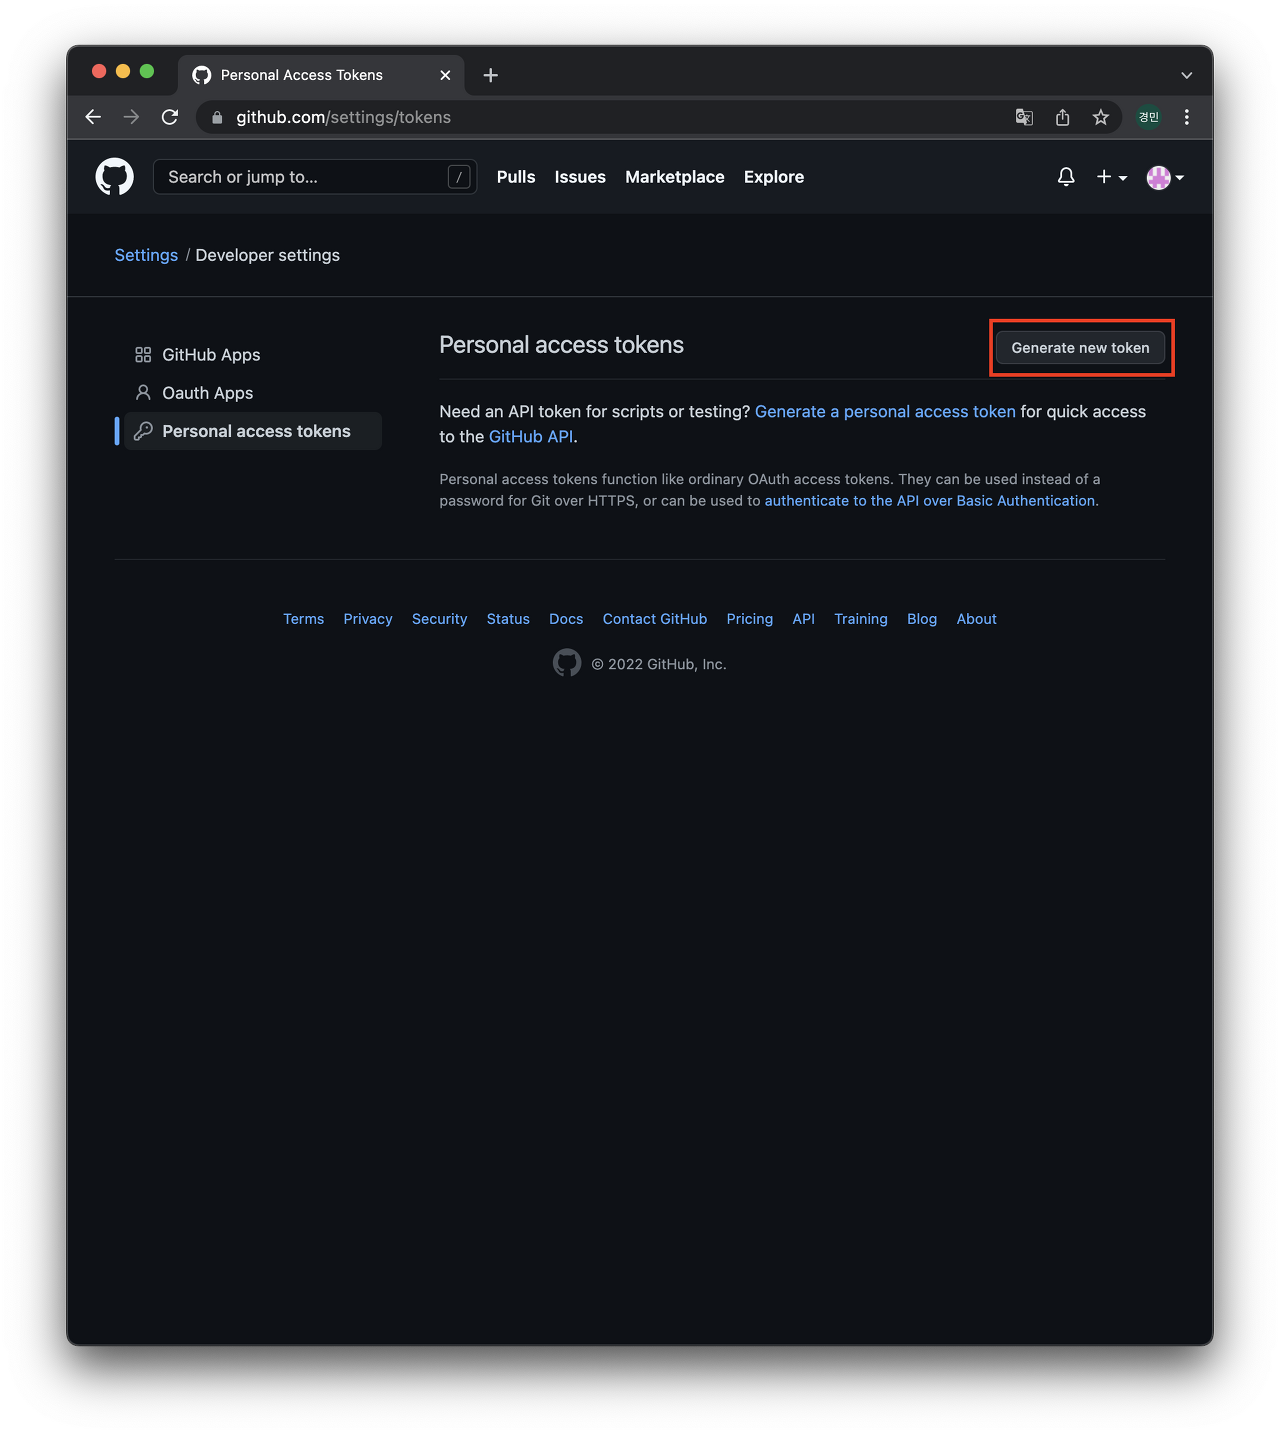Open the notifications bell
This screenshot has width=1280, height=1434.
[x=1066, y=177]
